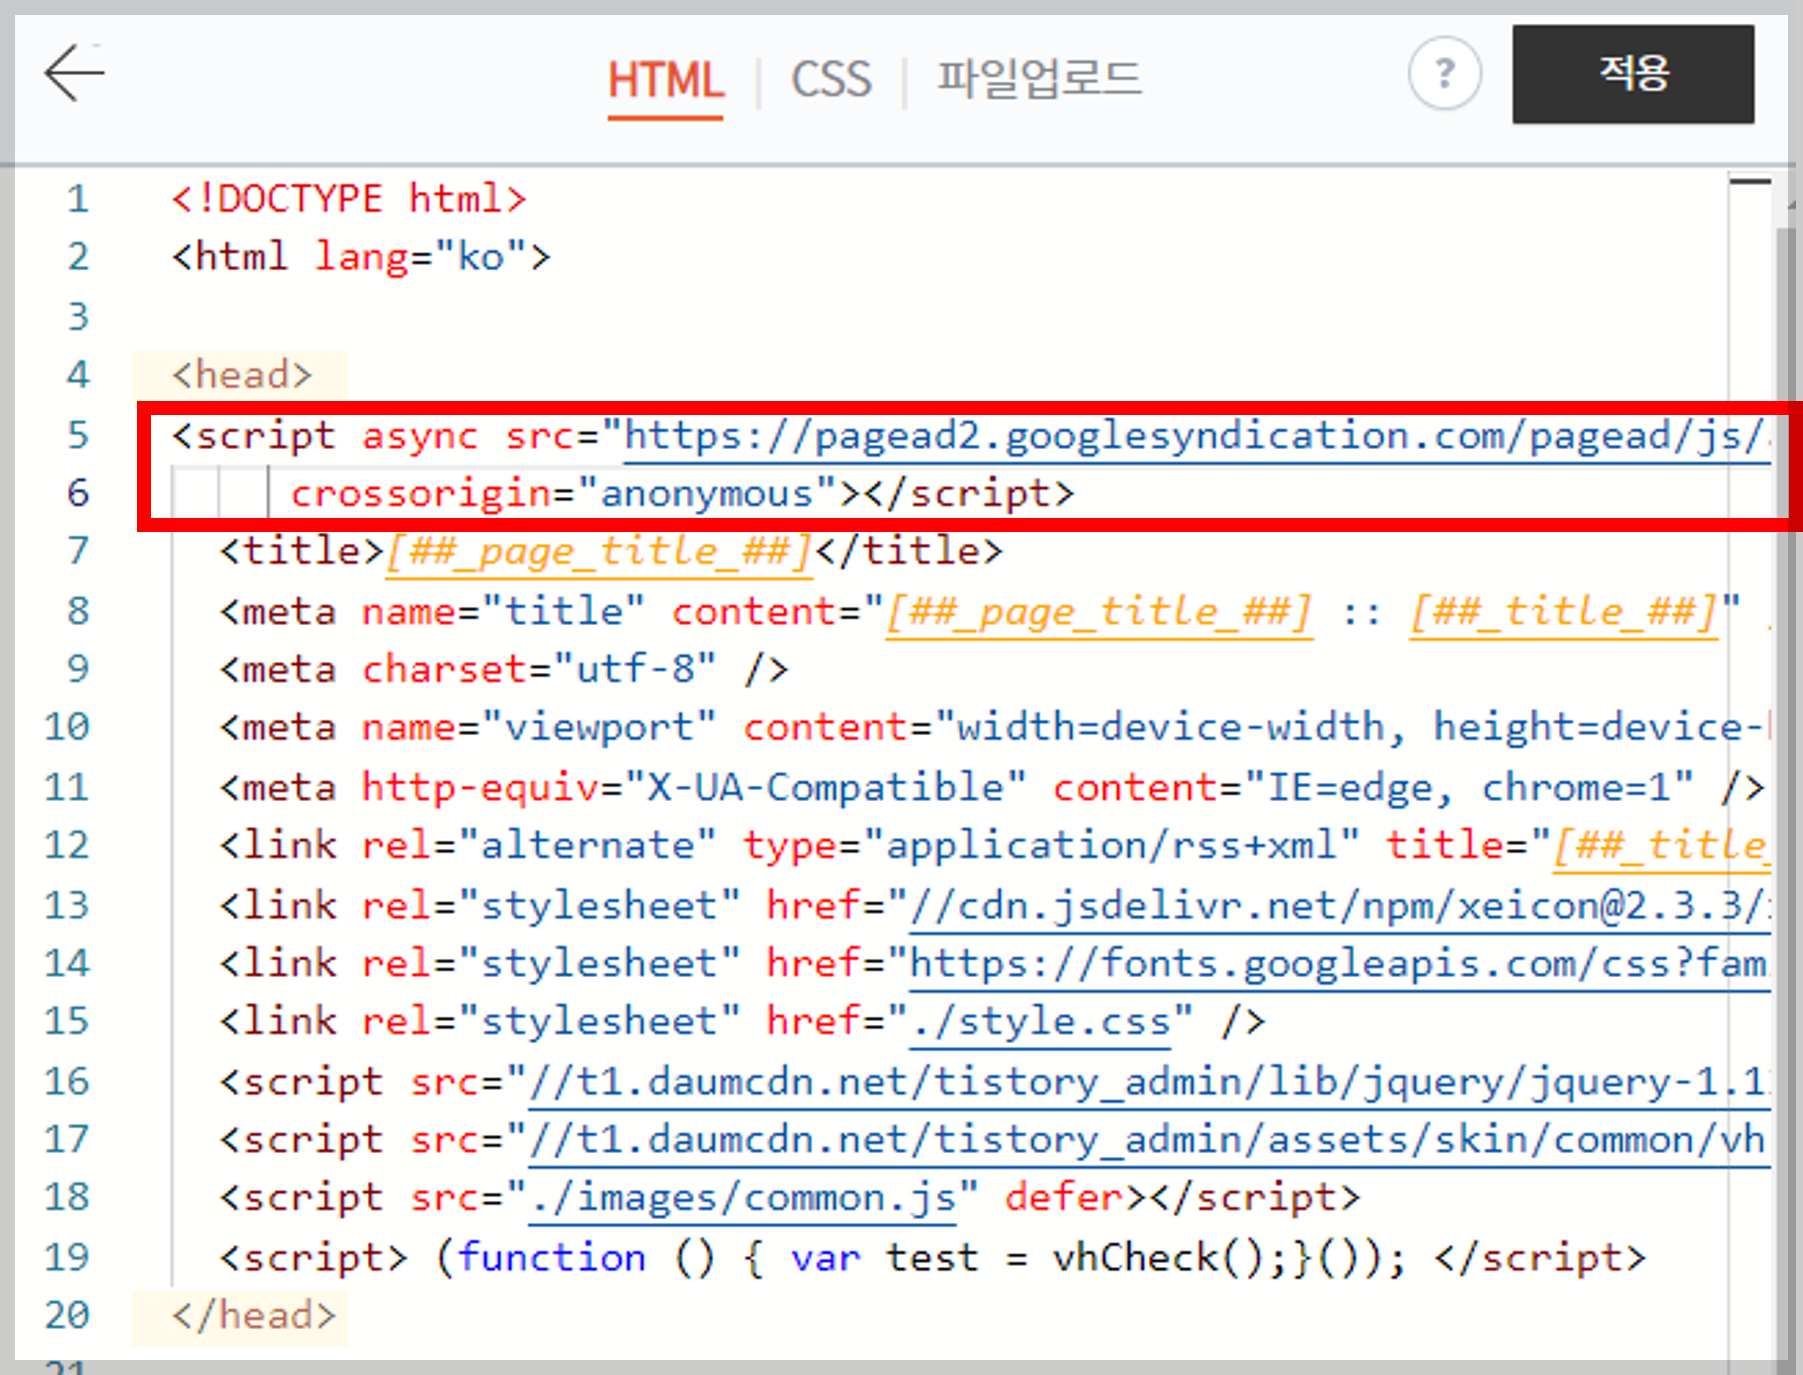Screen dimensions: 1803x1375
Task: Select line number 5 in the gutter
Action: pyautogui.click(x=78, y=435)
